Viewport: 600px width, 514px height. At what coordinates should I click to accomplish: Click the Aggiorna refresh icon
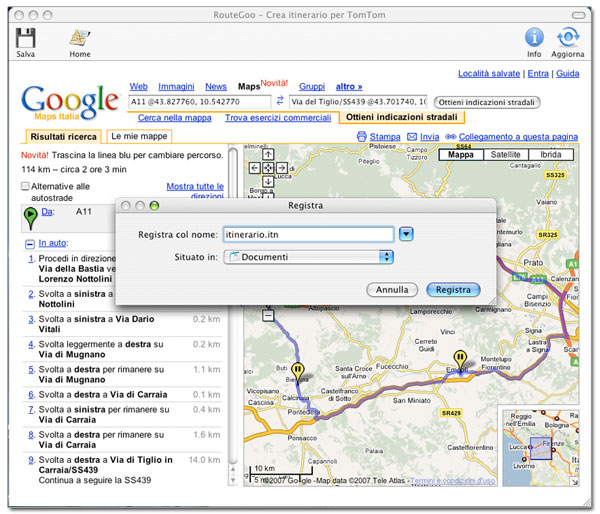(x=568, y=37)
